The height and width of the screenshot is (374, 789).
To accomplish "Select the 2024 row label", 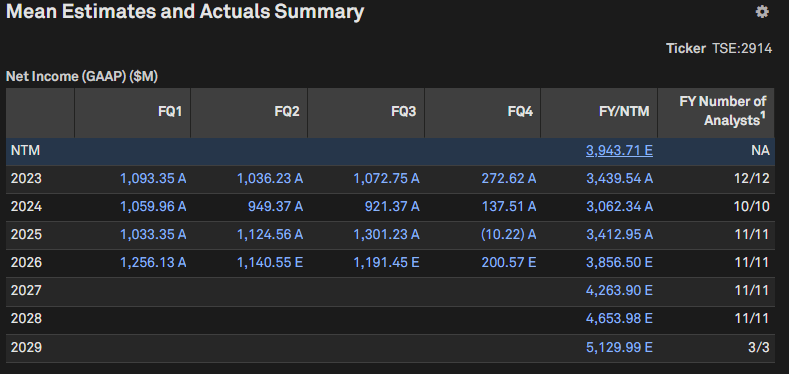I will click(26, 206).
